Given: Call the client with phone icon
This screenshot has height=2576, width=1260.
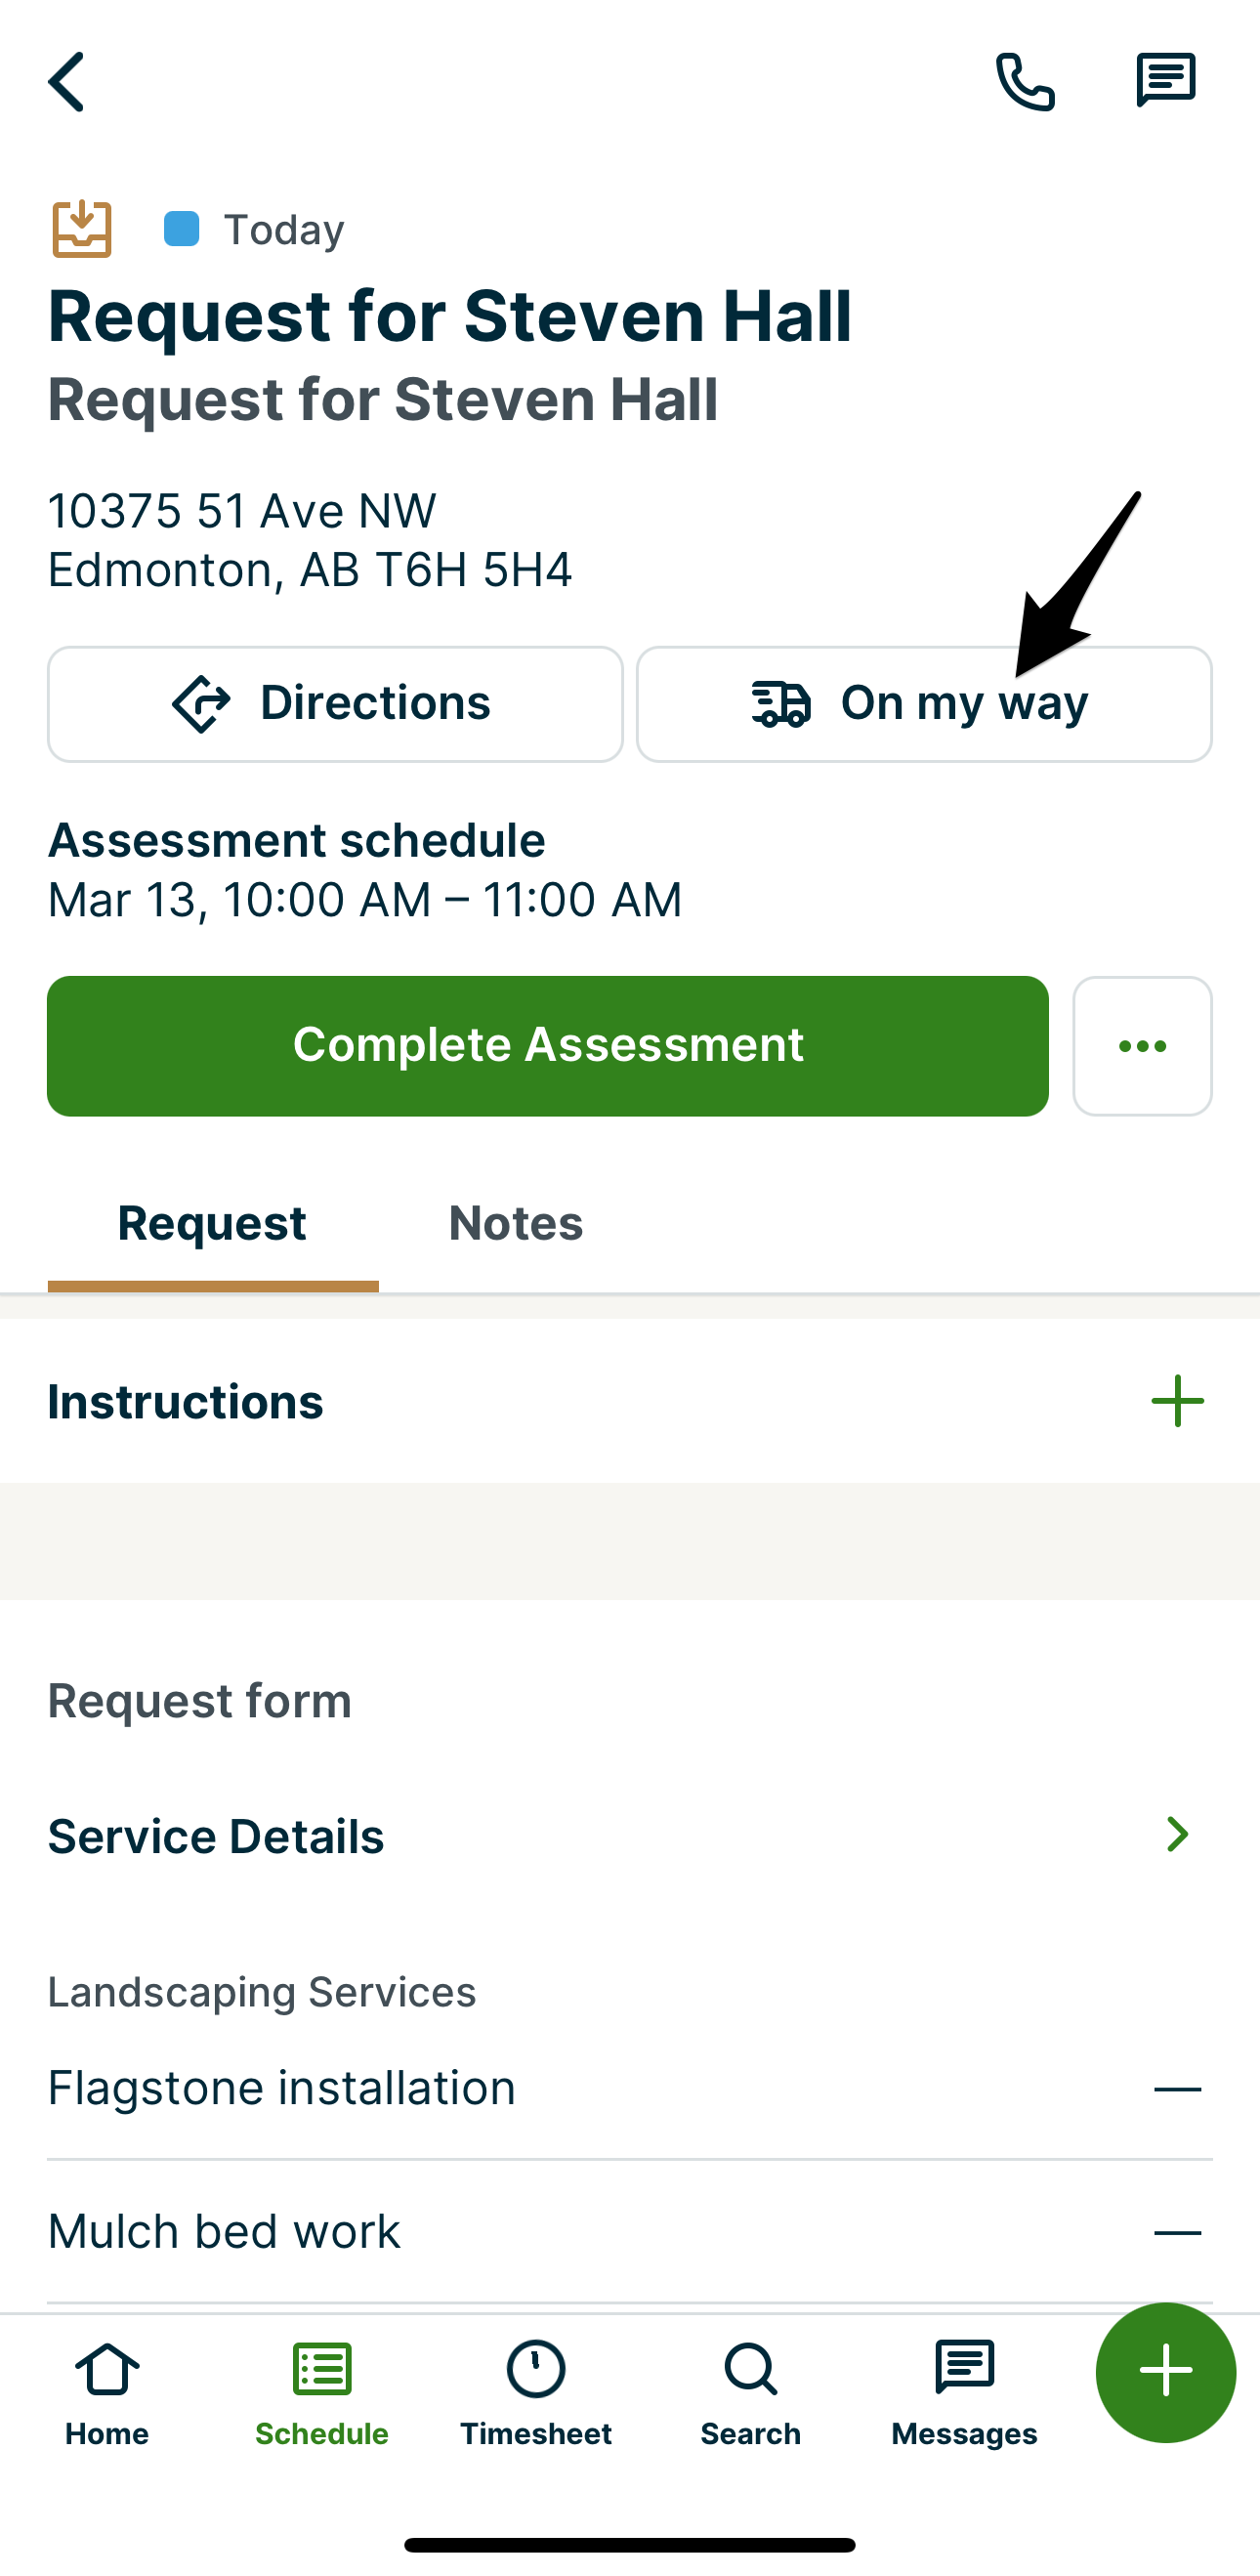Looking at the screenshot, I should click(x=1025, y=82).
